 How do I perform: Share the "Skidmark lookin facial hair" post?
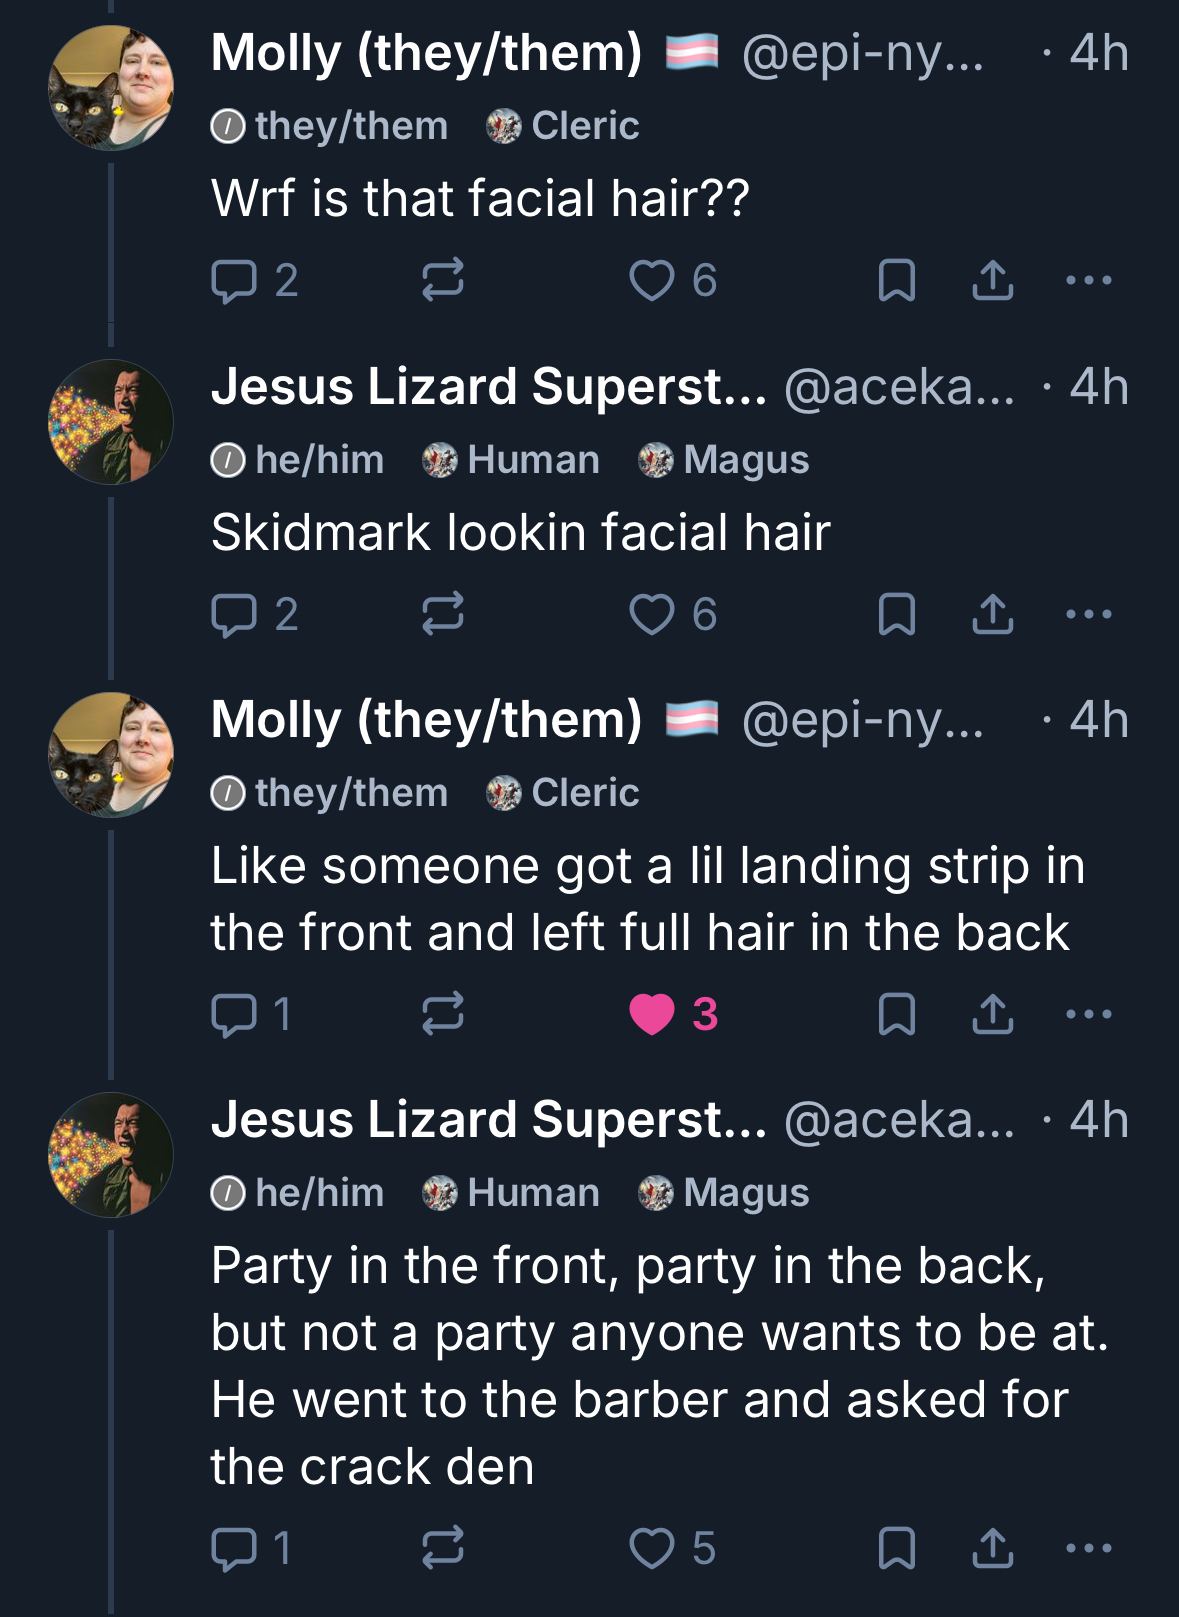[992, 614]
